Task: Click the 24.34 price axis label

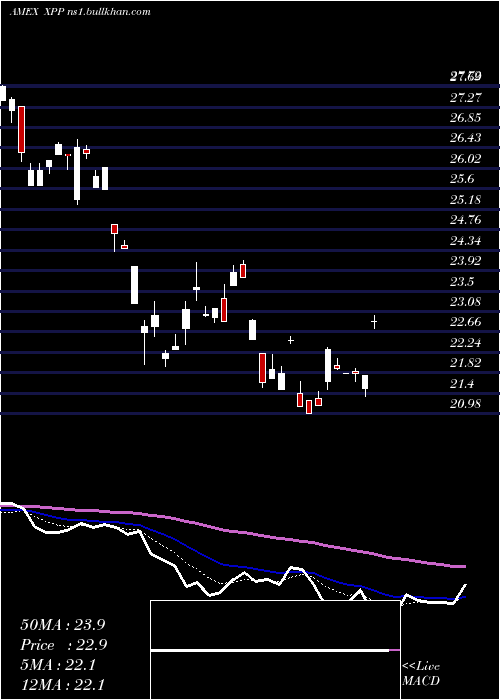Action: tap(466, 241)
